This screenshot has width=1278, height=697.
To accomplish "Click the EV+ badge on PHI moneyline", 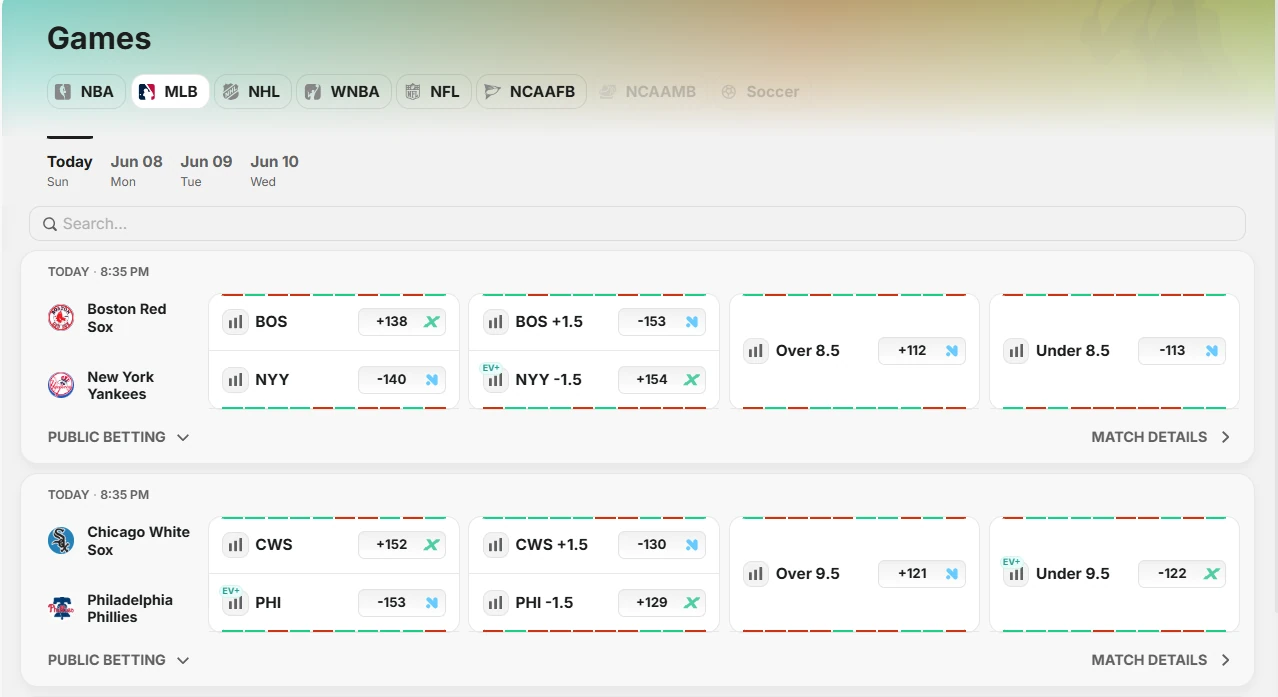I will (x=231, y=591).
